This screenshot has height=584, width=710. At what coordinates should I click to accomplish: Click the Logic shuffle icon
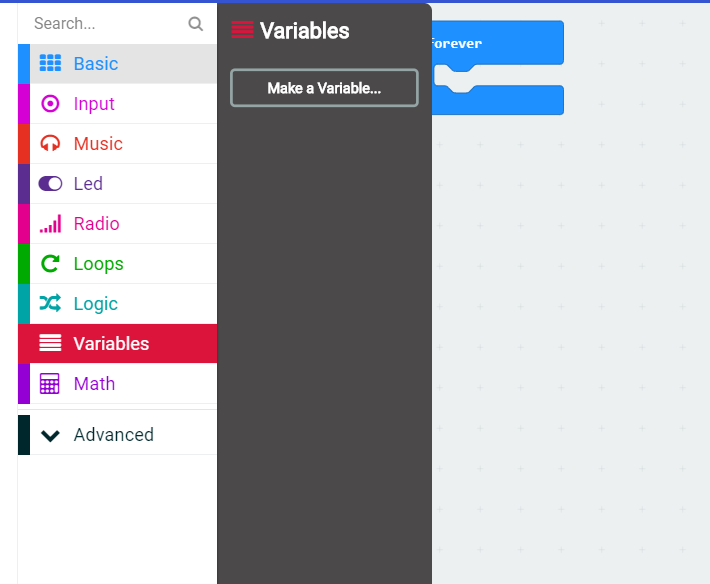point(50,303)
